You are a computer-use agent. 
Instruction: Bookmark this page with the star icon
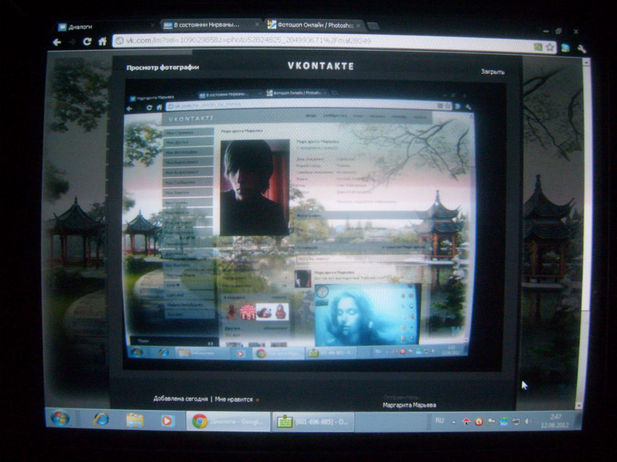[550, 48]
